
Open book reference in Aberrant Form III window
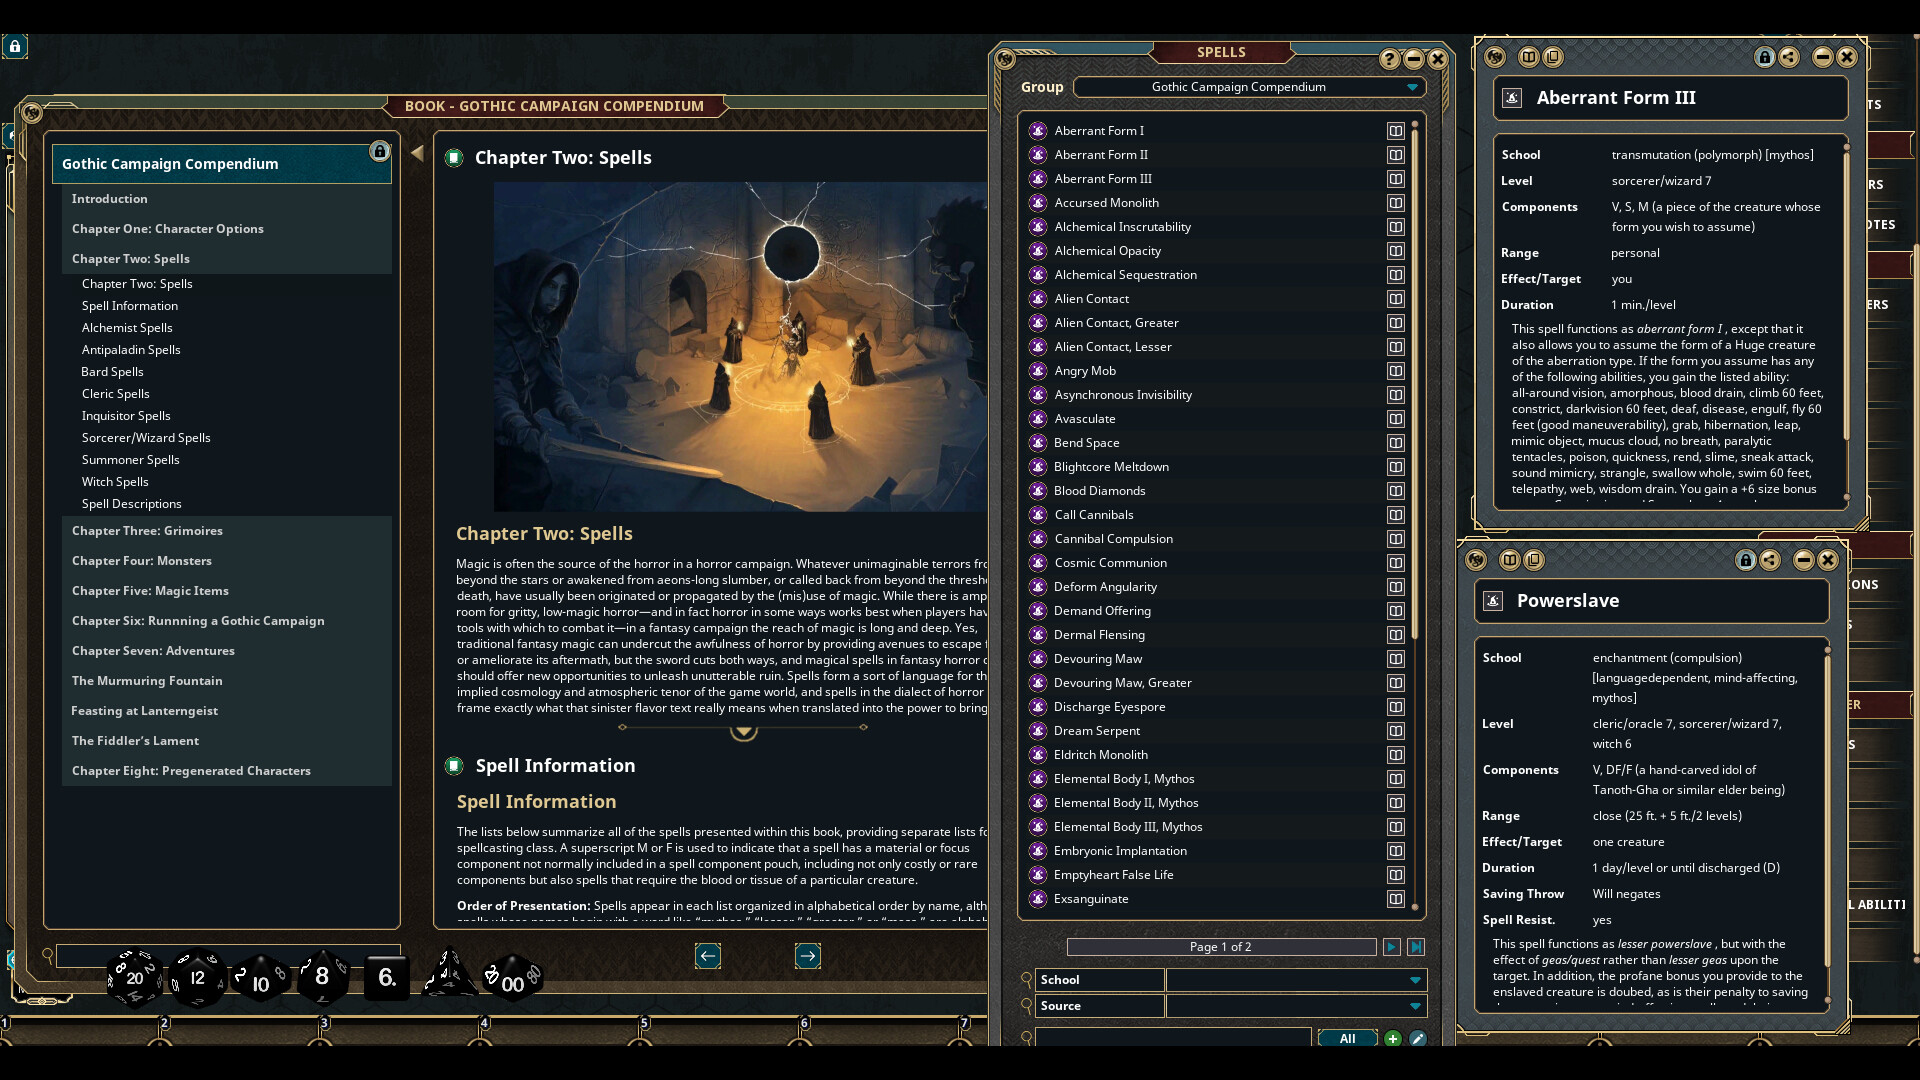(x=1528, y=57)
